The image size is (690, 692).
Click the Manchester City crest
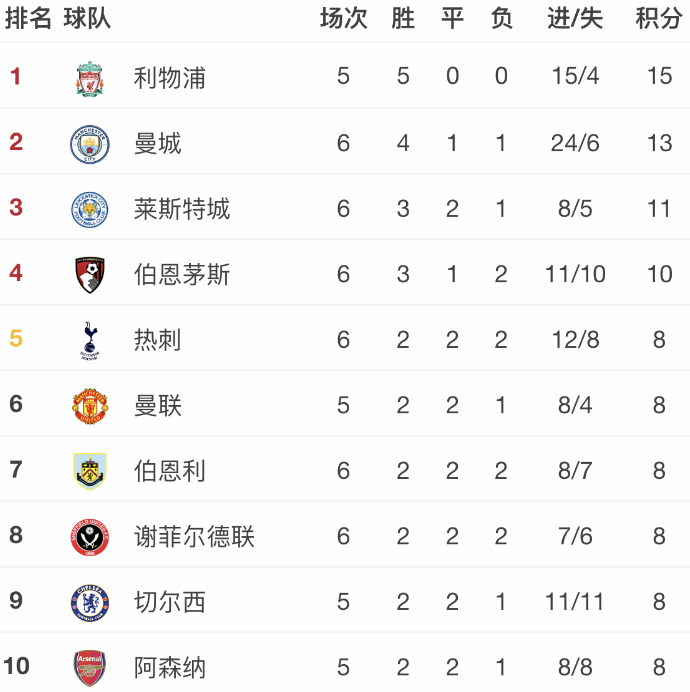point(90,144)
